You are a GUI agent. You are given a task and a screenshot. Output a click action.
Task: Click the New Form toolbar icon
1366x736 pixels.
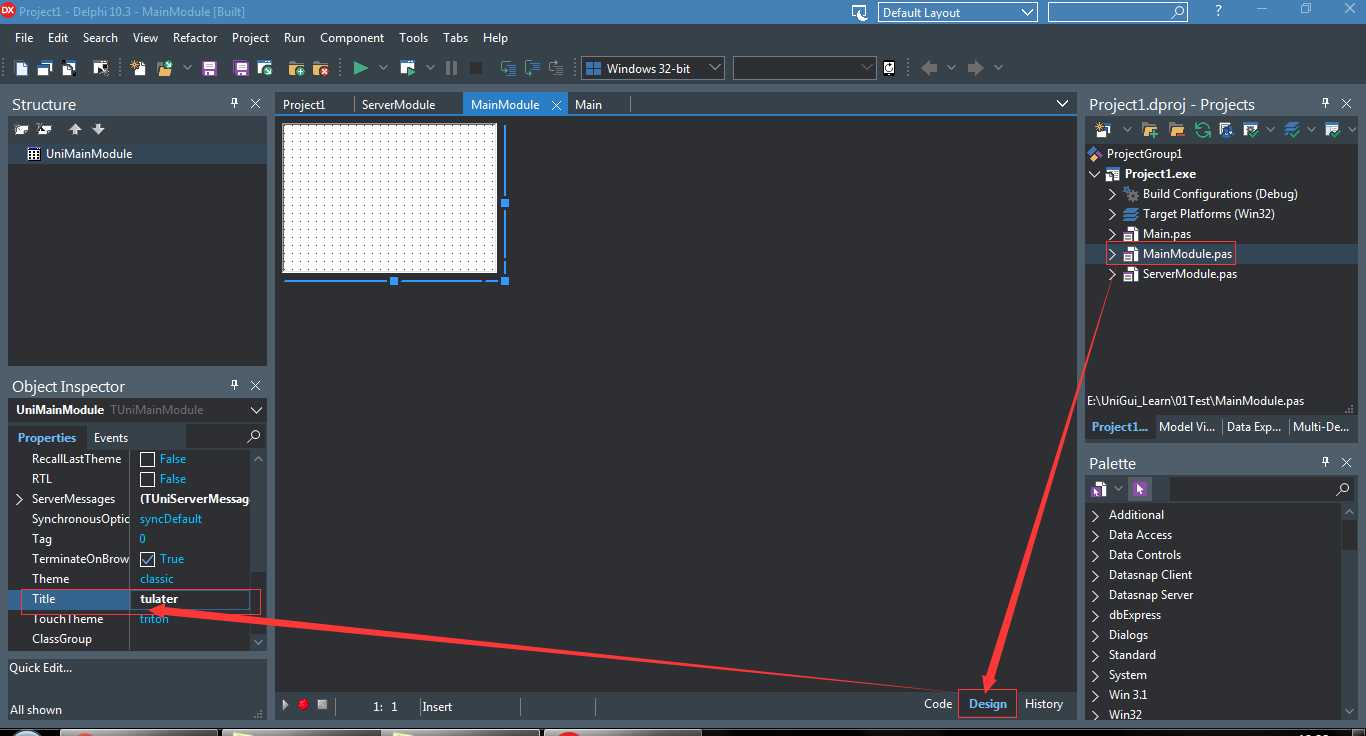pyautogui.click(x=101, y=68)
